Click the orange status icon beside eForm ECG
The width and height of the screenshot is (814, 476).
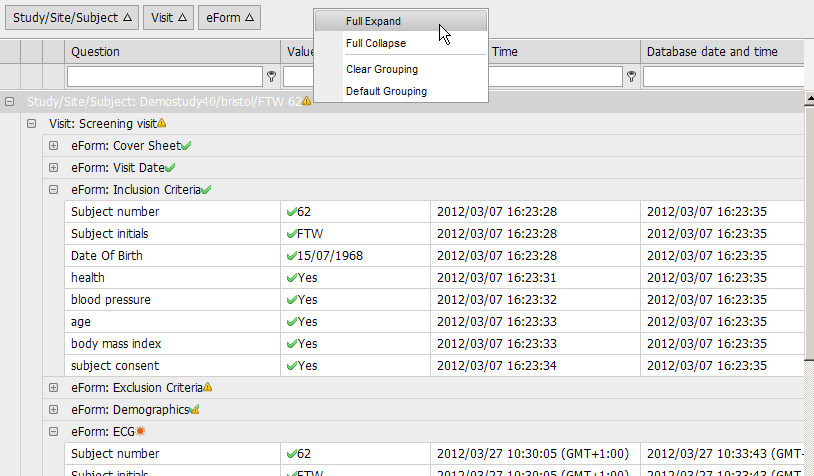(141, 431)
